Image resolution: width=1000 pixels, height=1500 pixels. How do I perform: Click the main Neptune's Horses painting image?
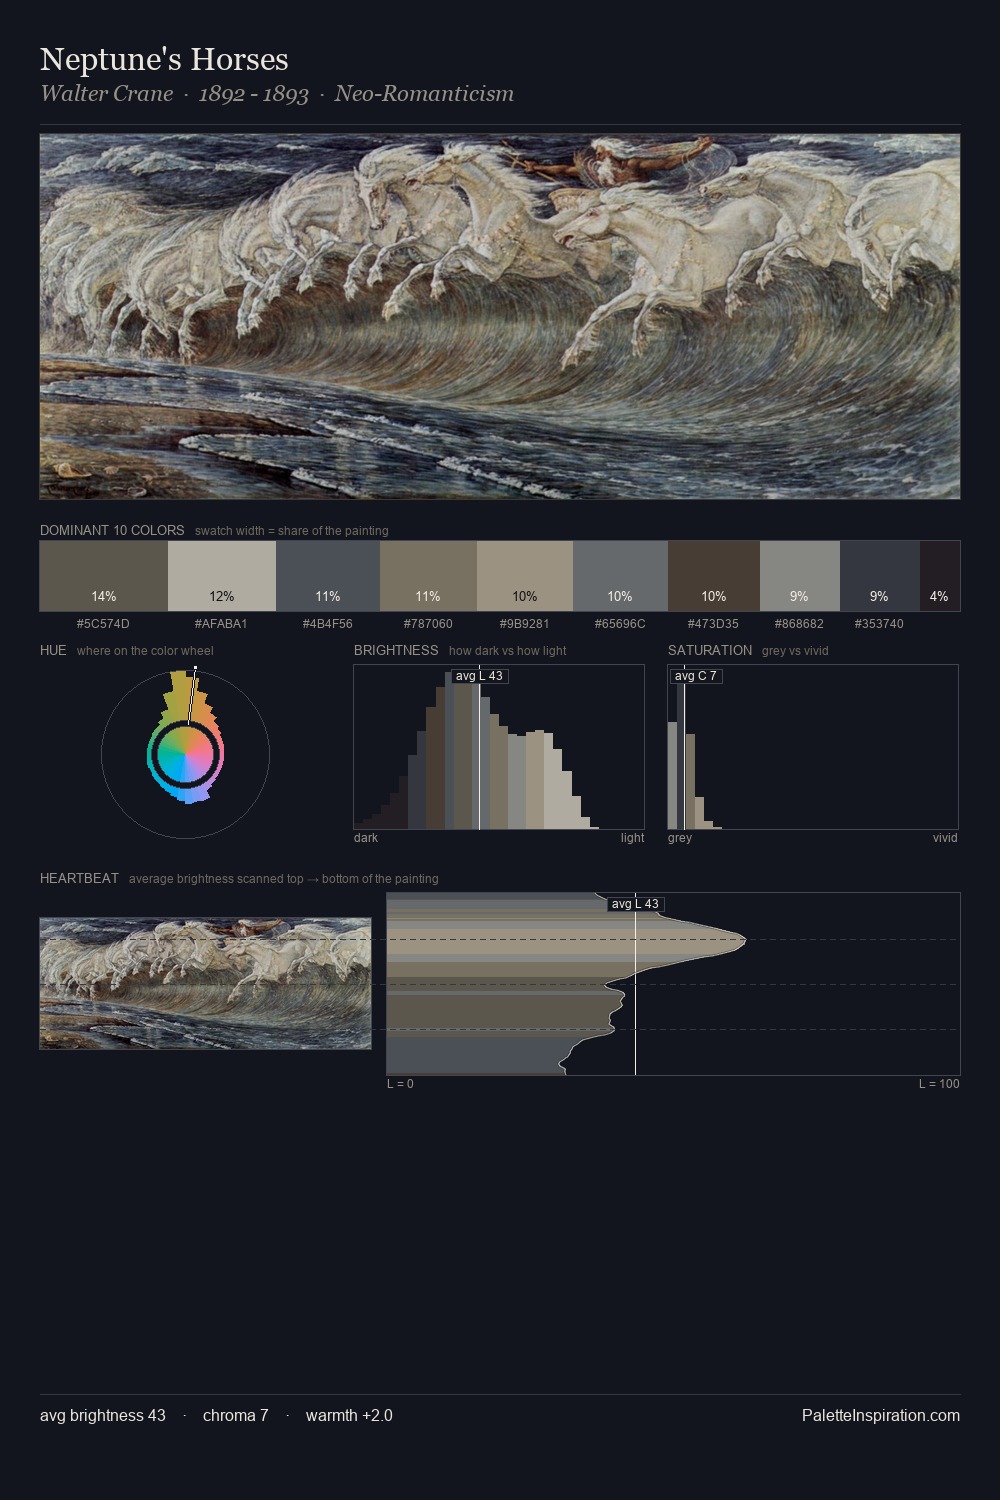click(500, 317)
